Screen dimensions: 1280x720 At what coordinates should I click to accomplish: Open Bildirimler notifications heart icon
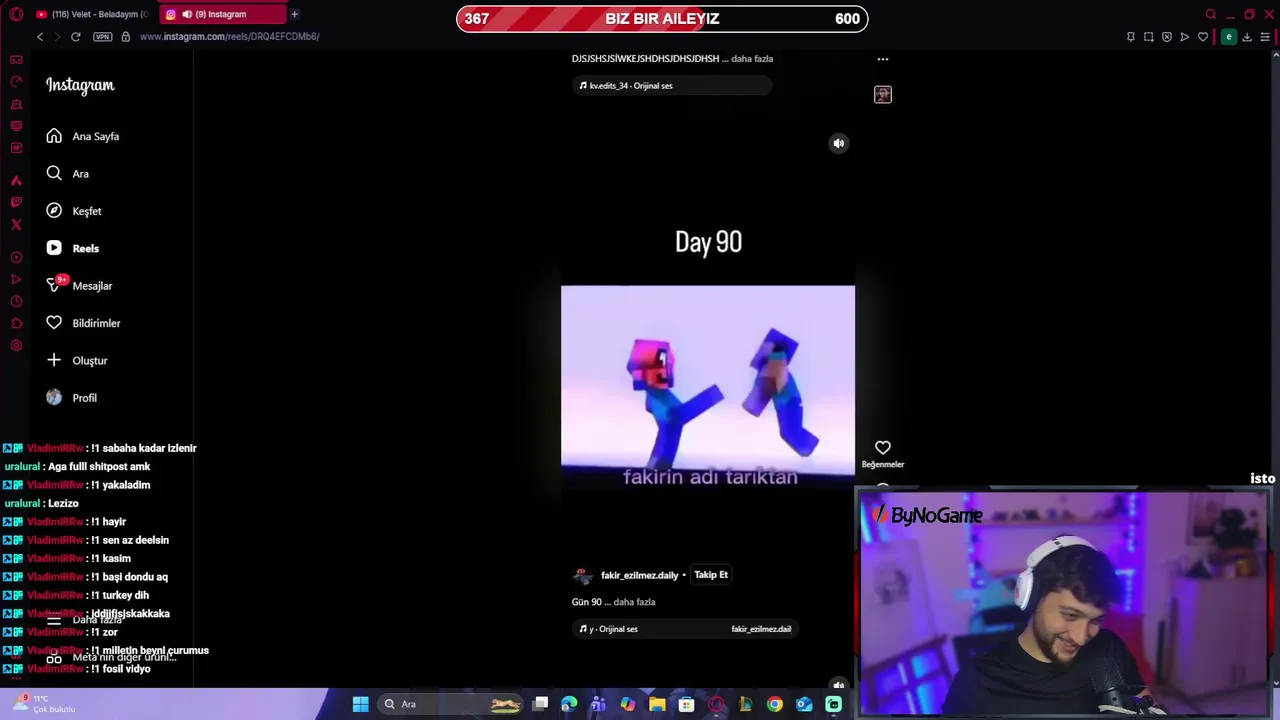click(x=54, y=323)
